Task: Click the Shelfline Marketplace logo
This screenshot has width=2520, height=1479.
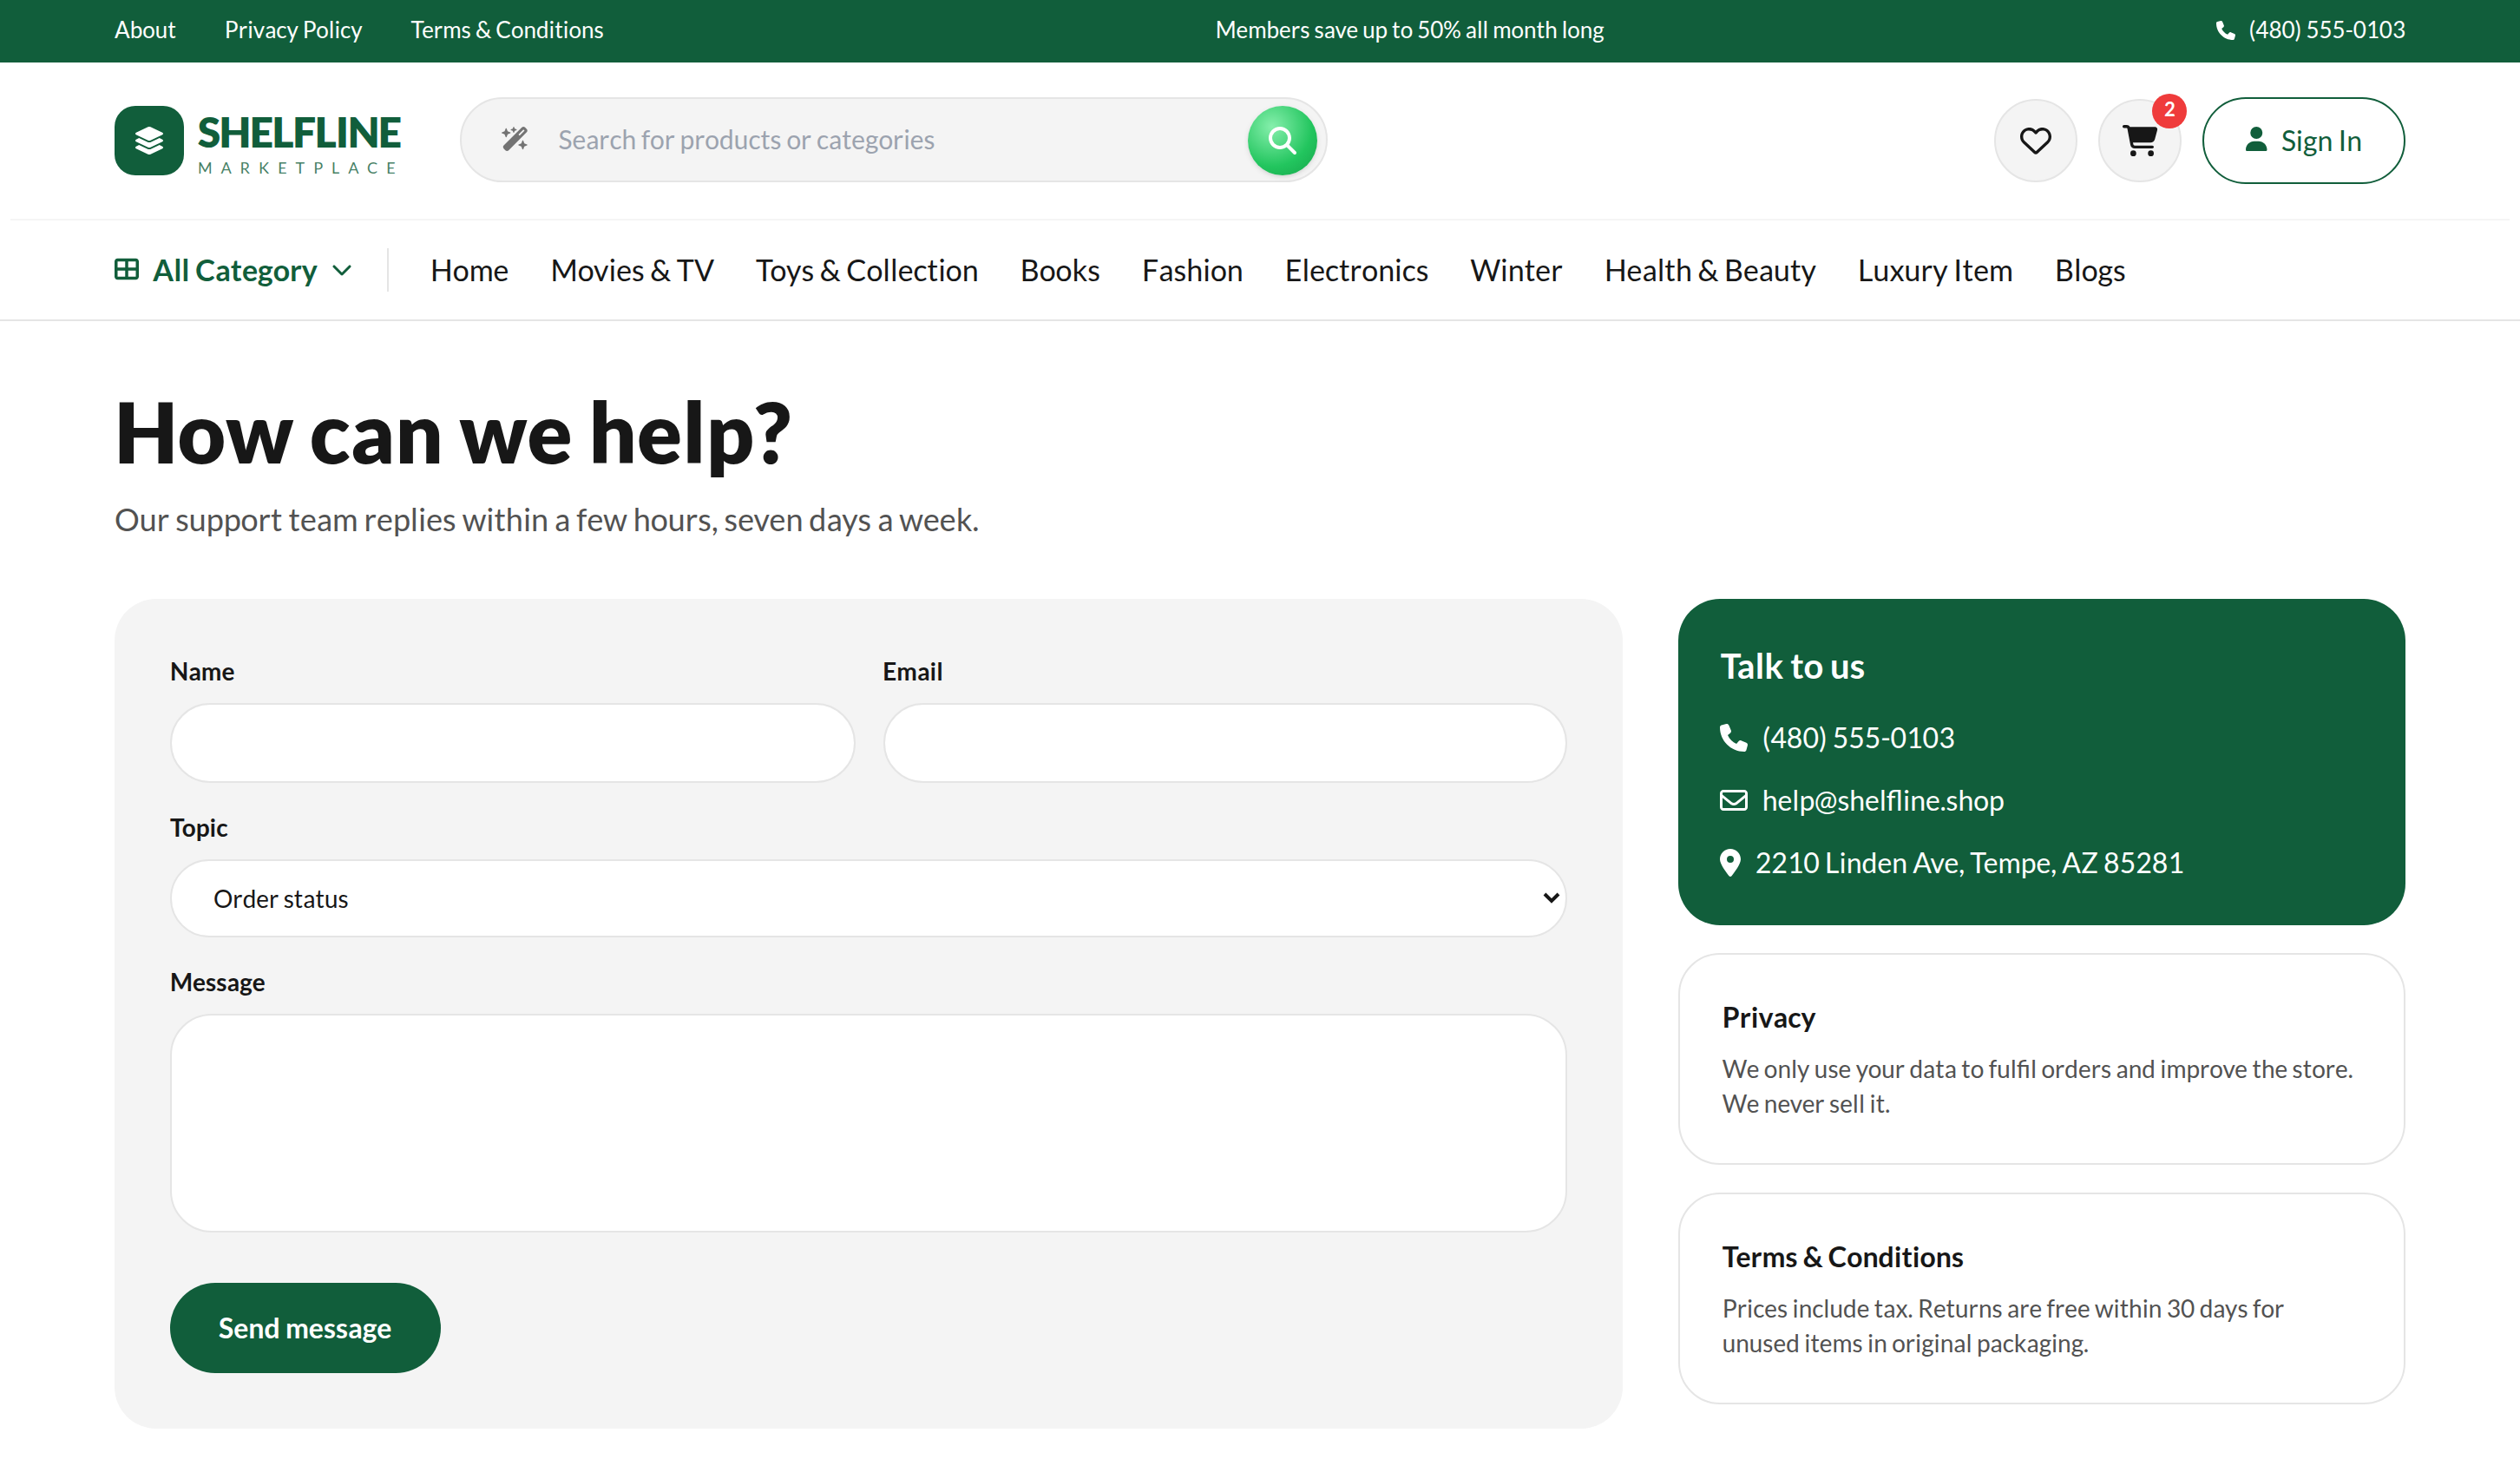Action: pyautogui.click(x=257, y=141)
